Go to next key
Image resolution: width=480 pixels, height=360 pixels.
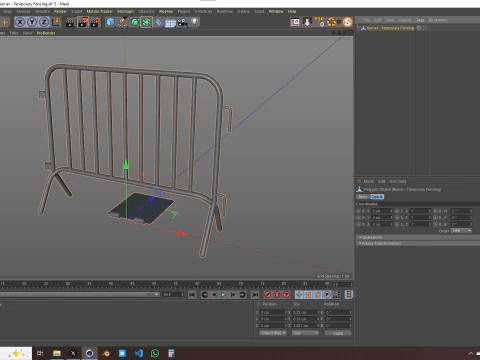tap(242, 295)
